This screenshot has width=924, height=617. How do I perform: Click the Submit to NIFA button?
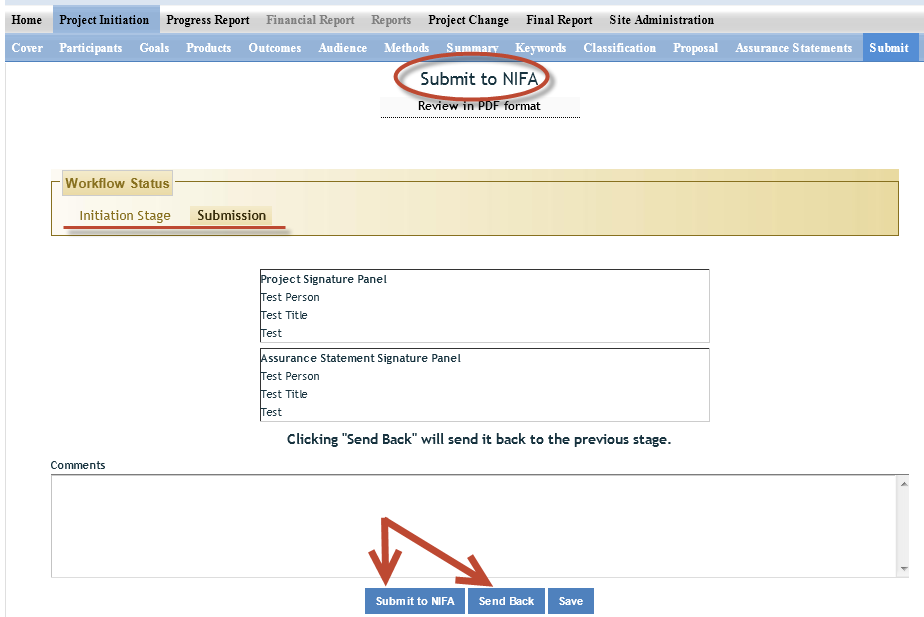click(415, 601)
